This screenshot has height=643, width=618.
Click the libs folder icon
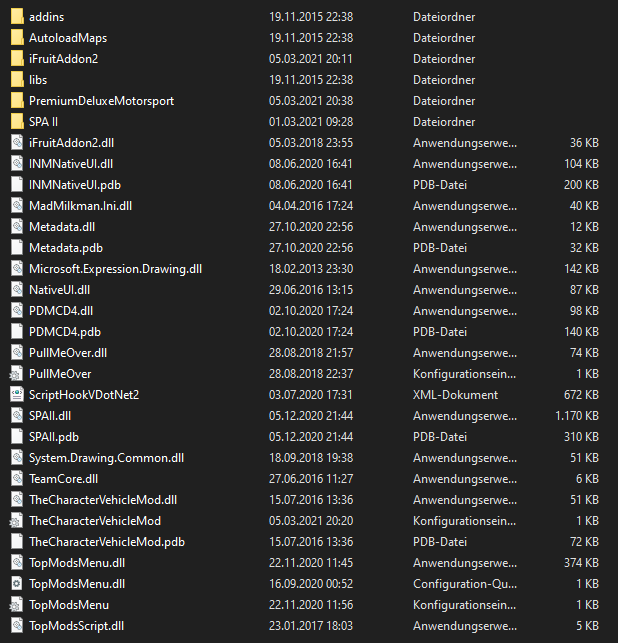pyautogui.click(x=17, y=80)
